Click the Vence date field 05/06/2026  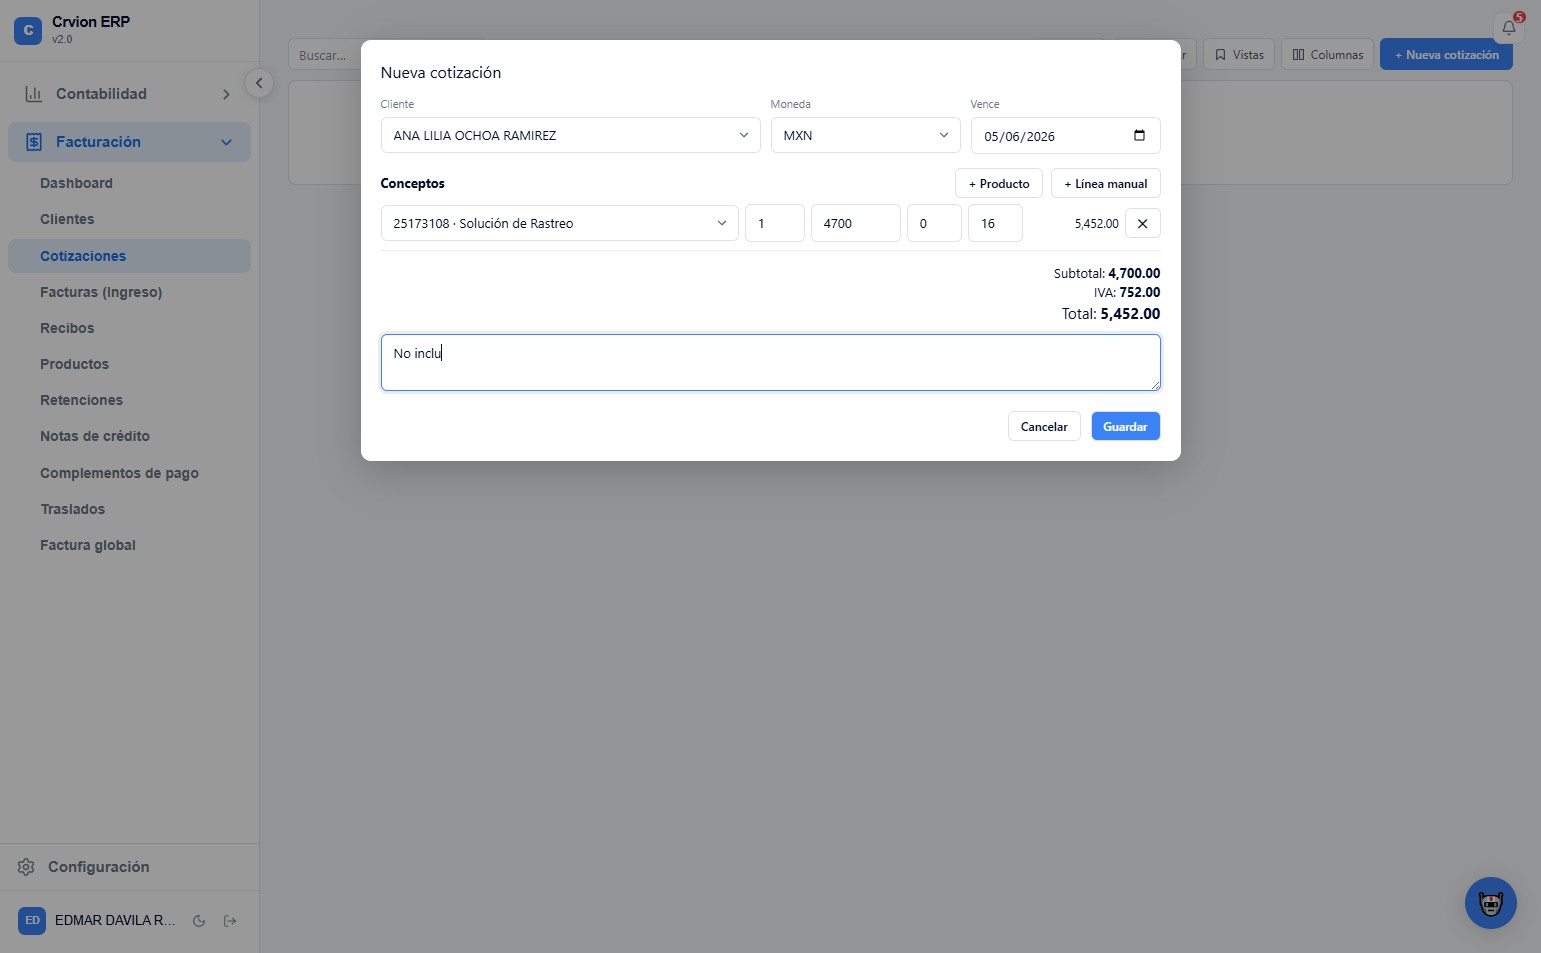pyautogui.click(x=1065, y=136)
